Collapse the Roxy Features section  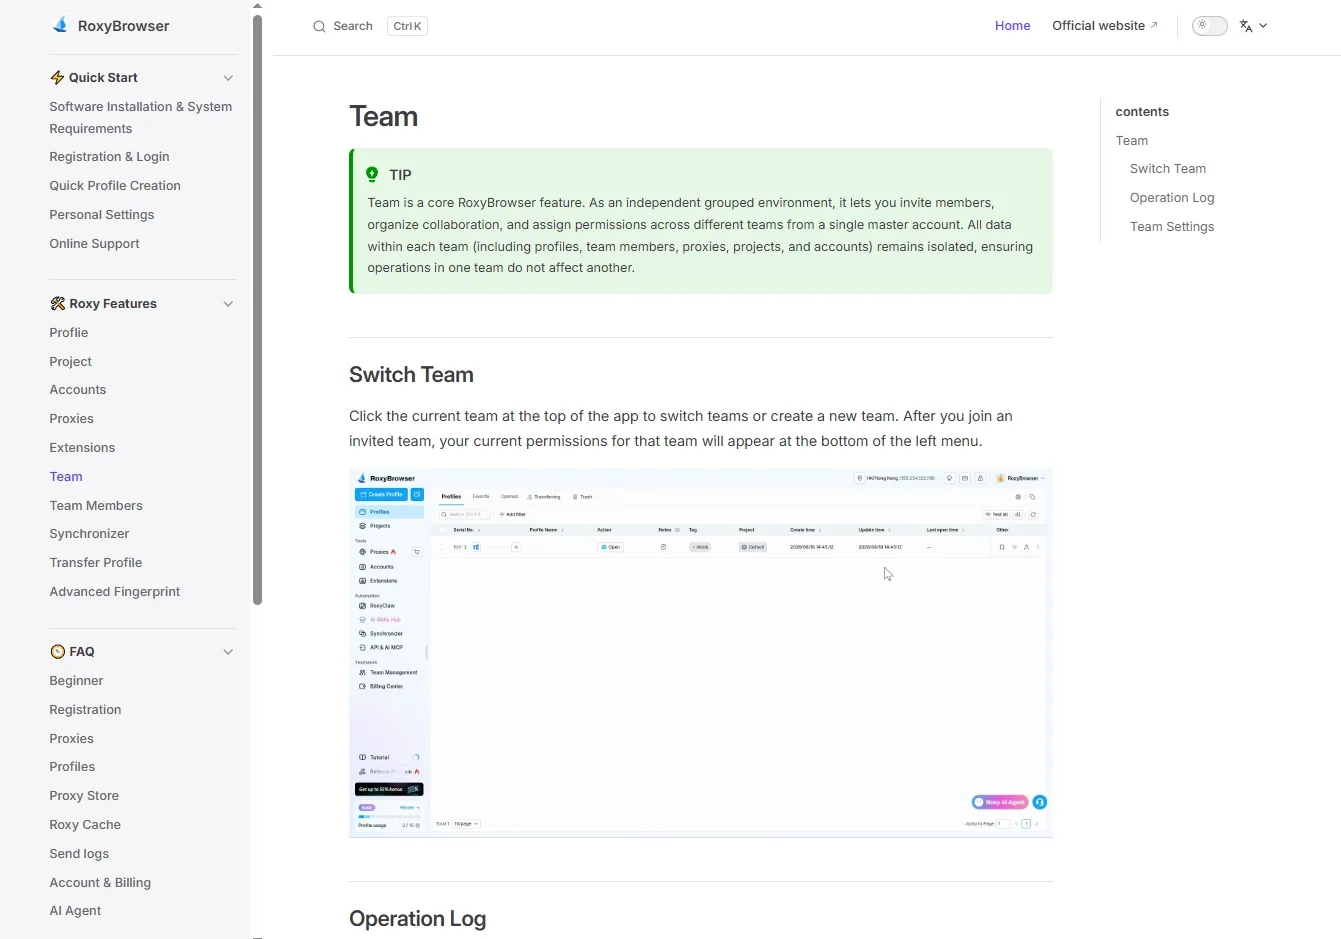pyautogui.click(x=228, y=304)
